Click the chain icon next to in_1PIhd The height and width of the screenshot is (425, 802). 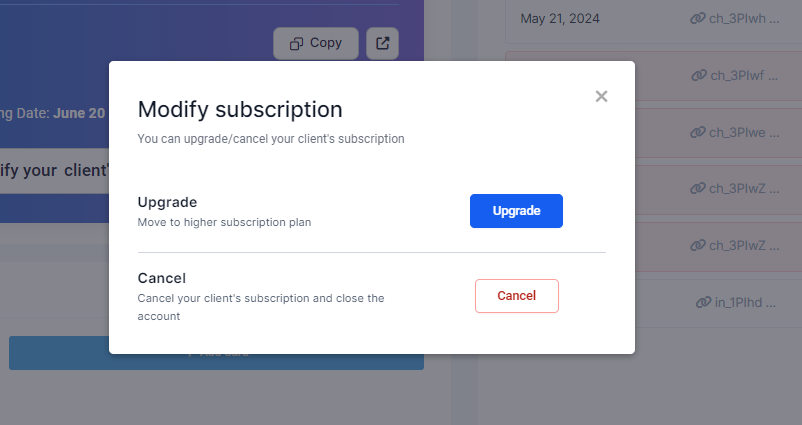coord(702,303)
